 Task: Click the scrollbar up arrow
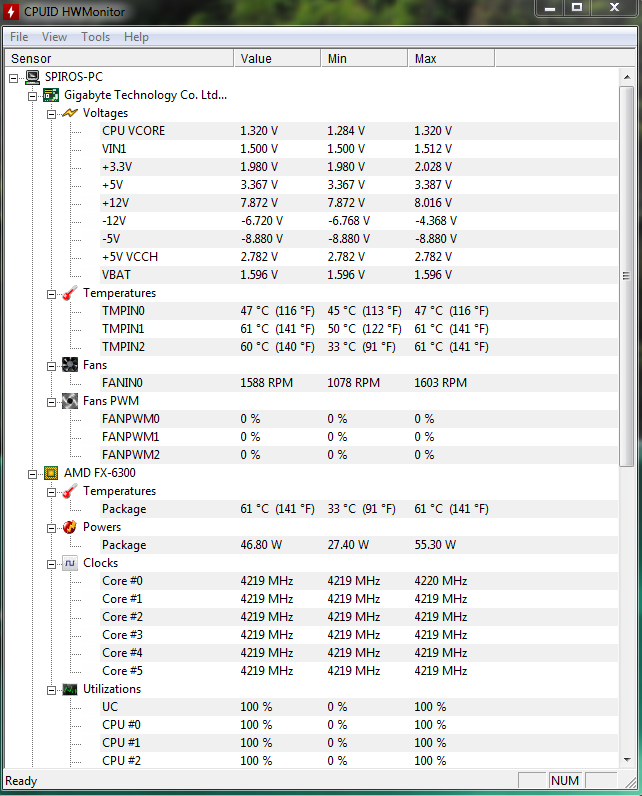627,77
